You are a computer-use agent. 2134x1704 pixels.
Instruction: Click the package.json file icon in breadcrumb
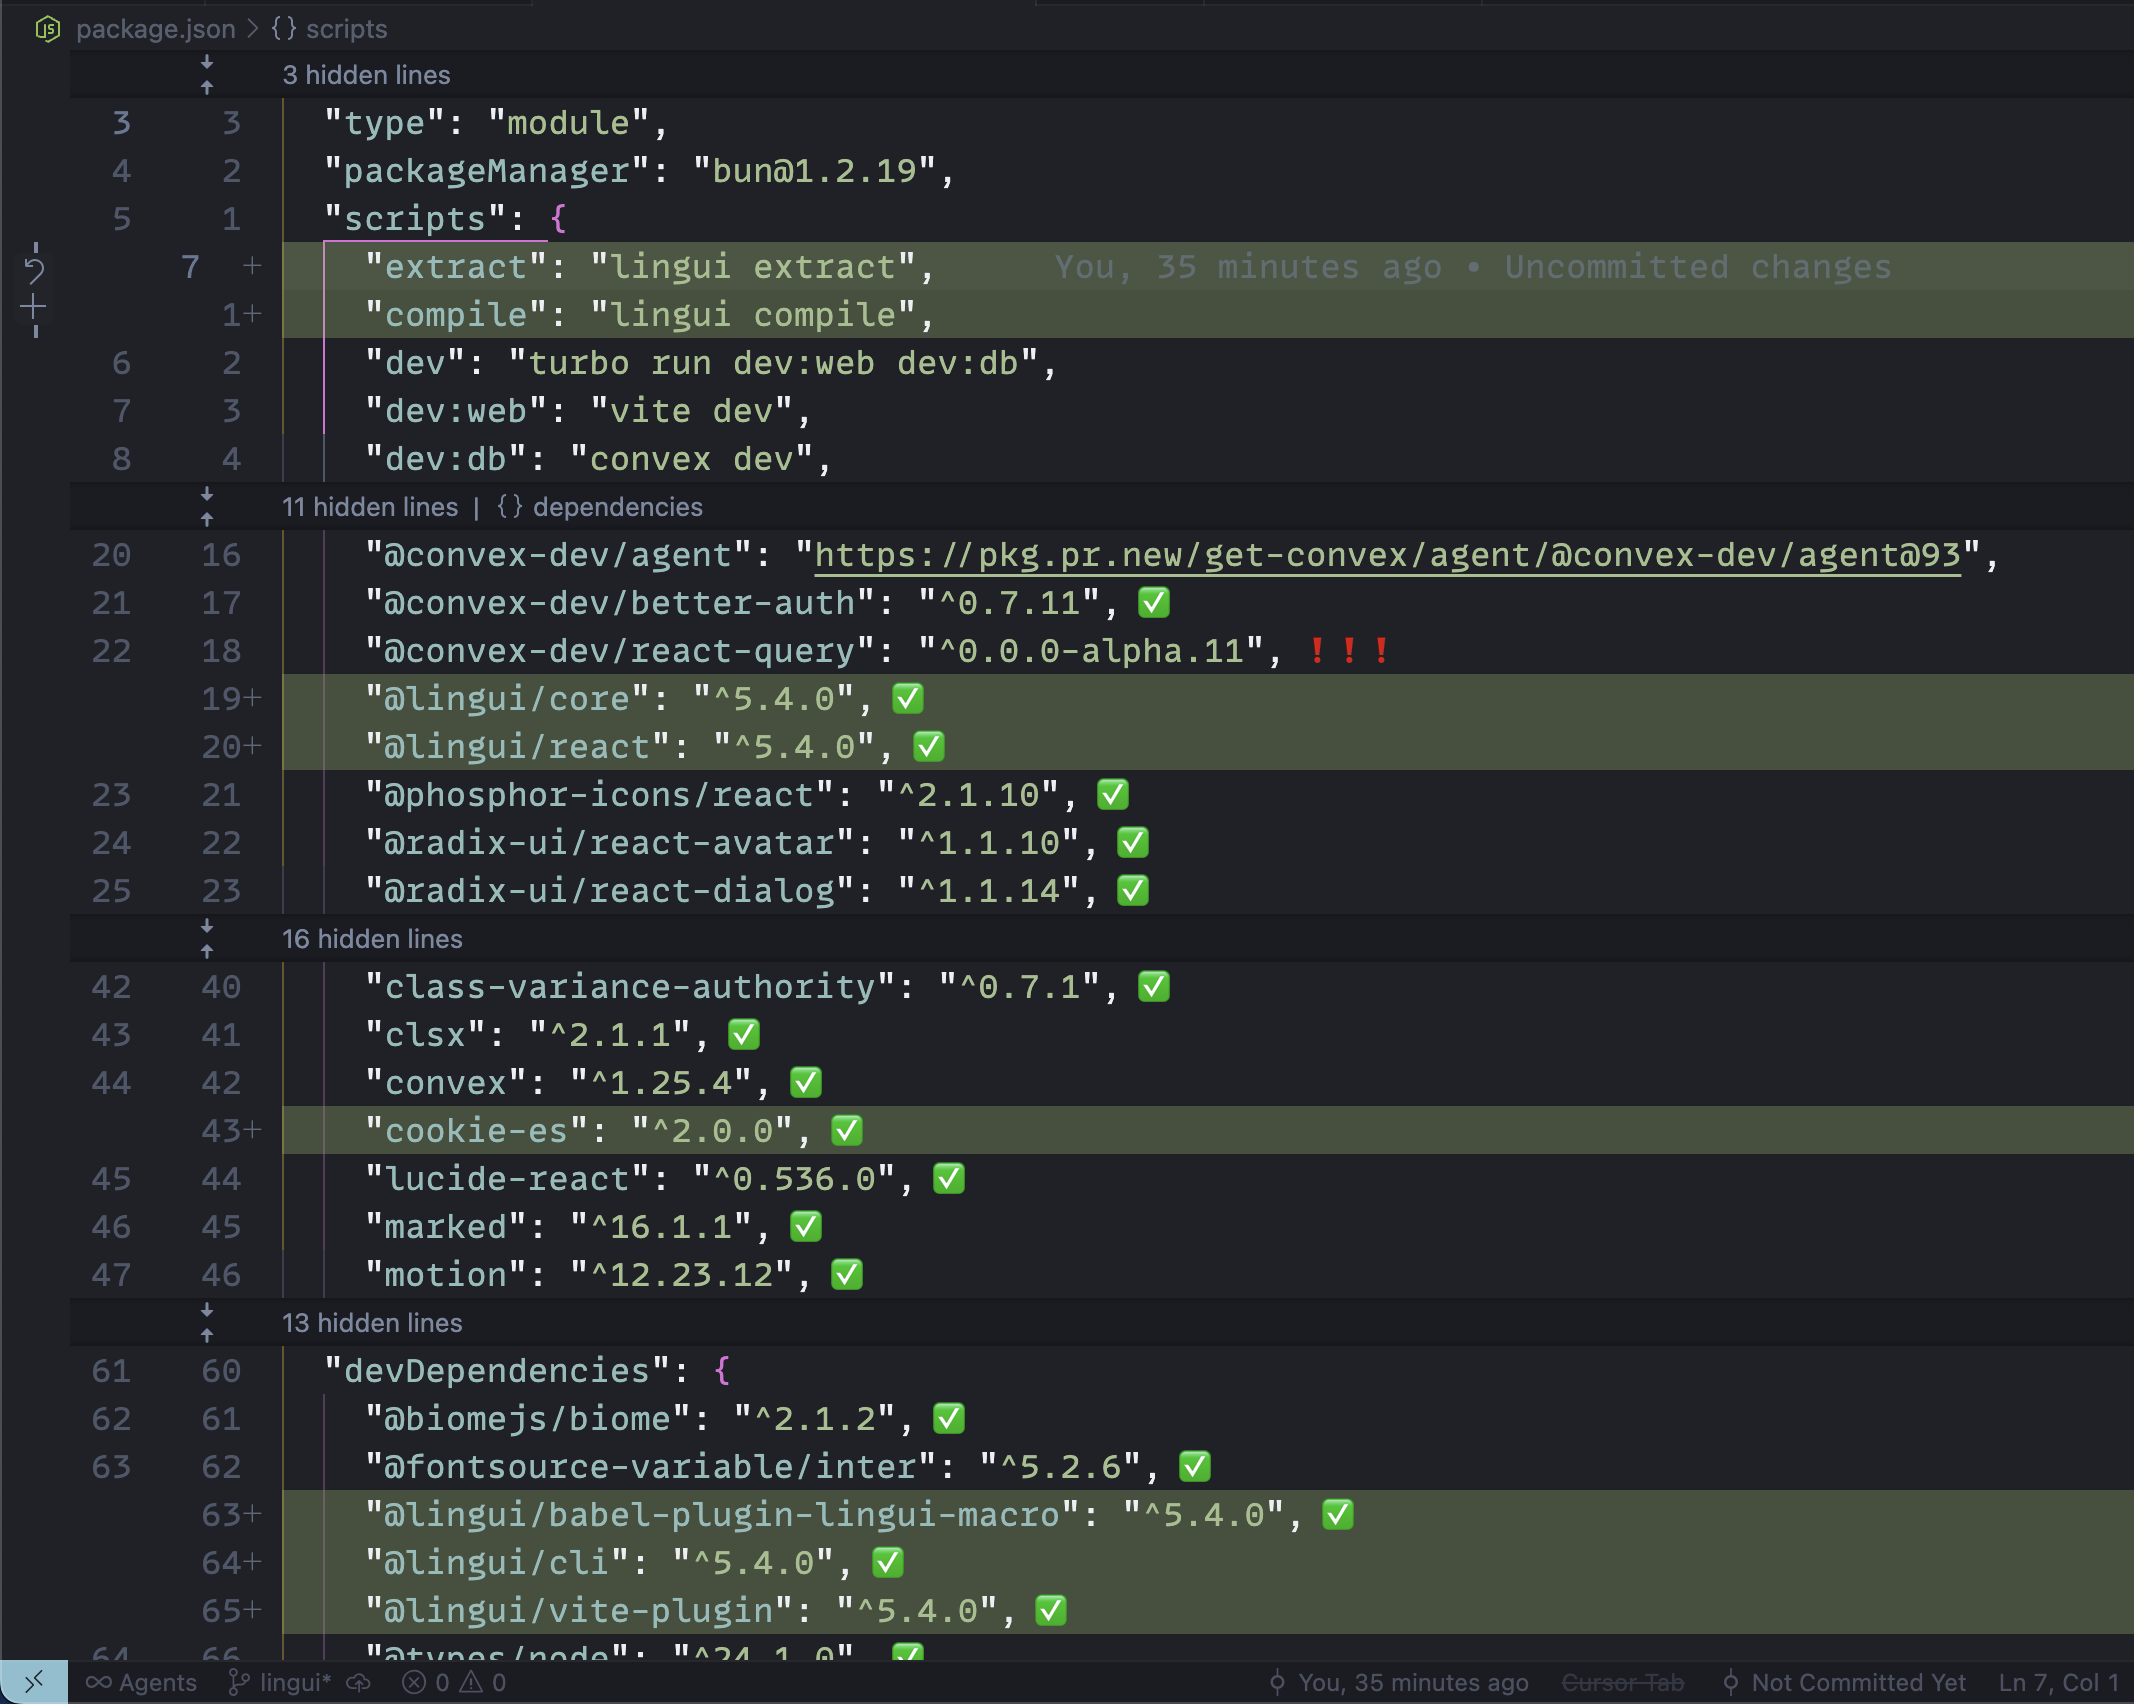(47, 29)
